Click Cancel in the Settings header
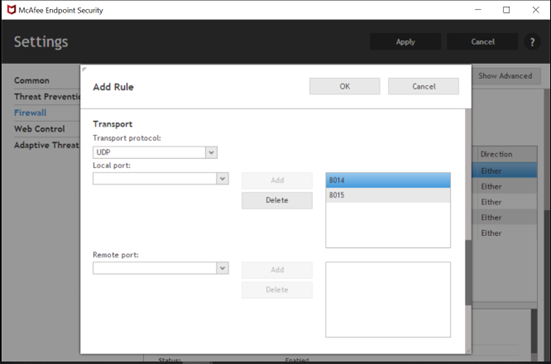 click(482, 42)
